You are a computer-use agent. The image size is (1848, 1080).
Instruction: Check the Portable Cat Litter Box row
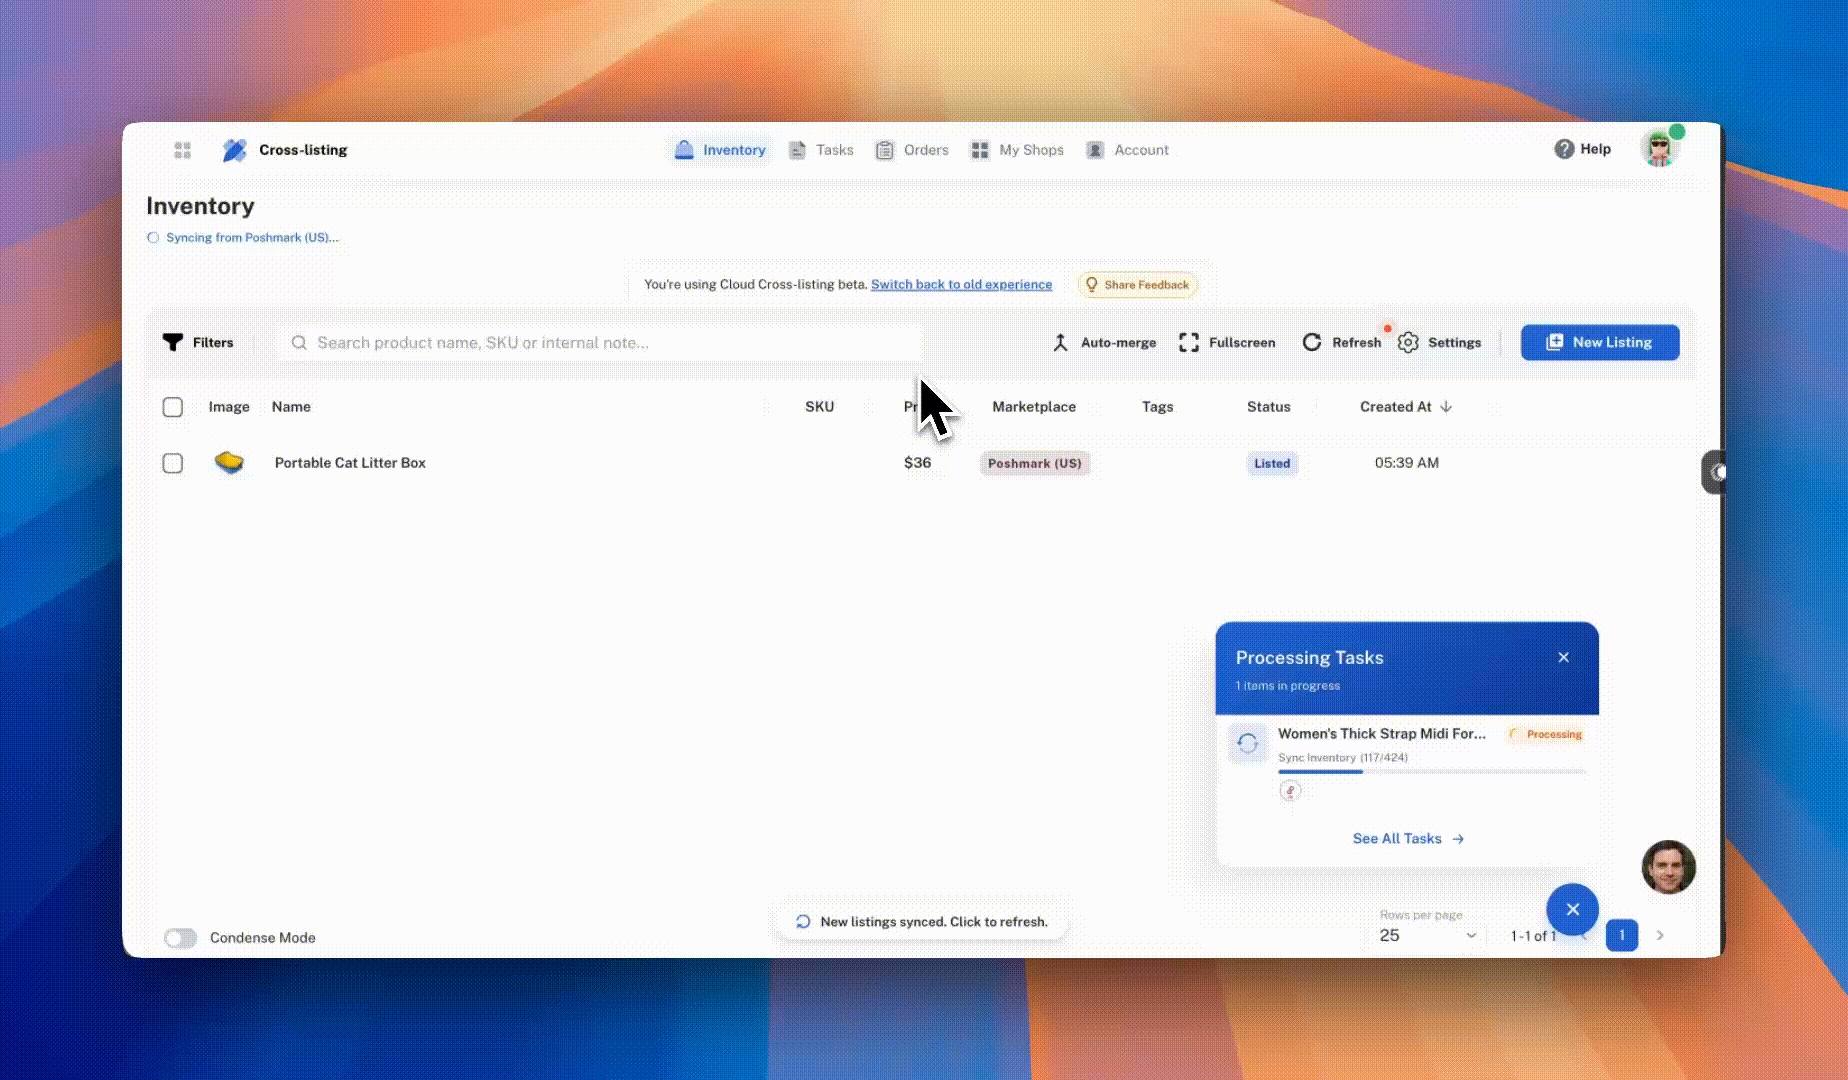(x=173, y=463)
